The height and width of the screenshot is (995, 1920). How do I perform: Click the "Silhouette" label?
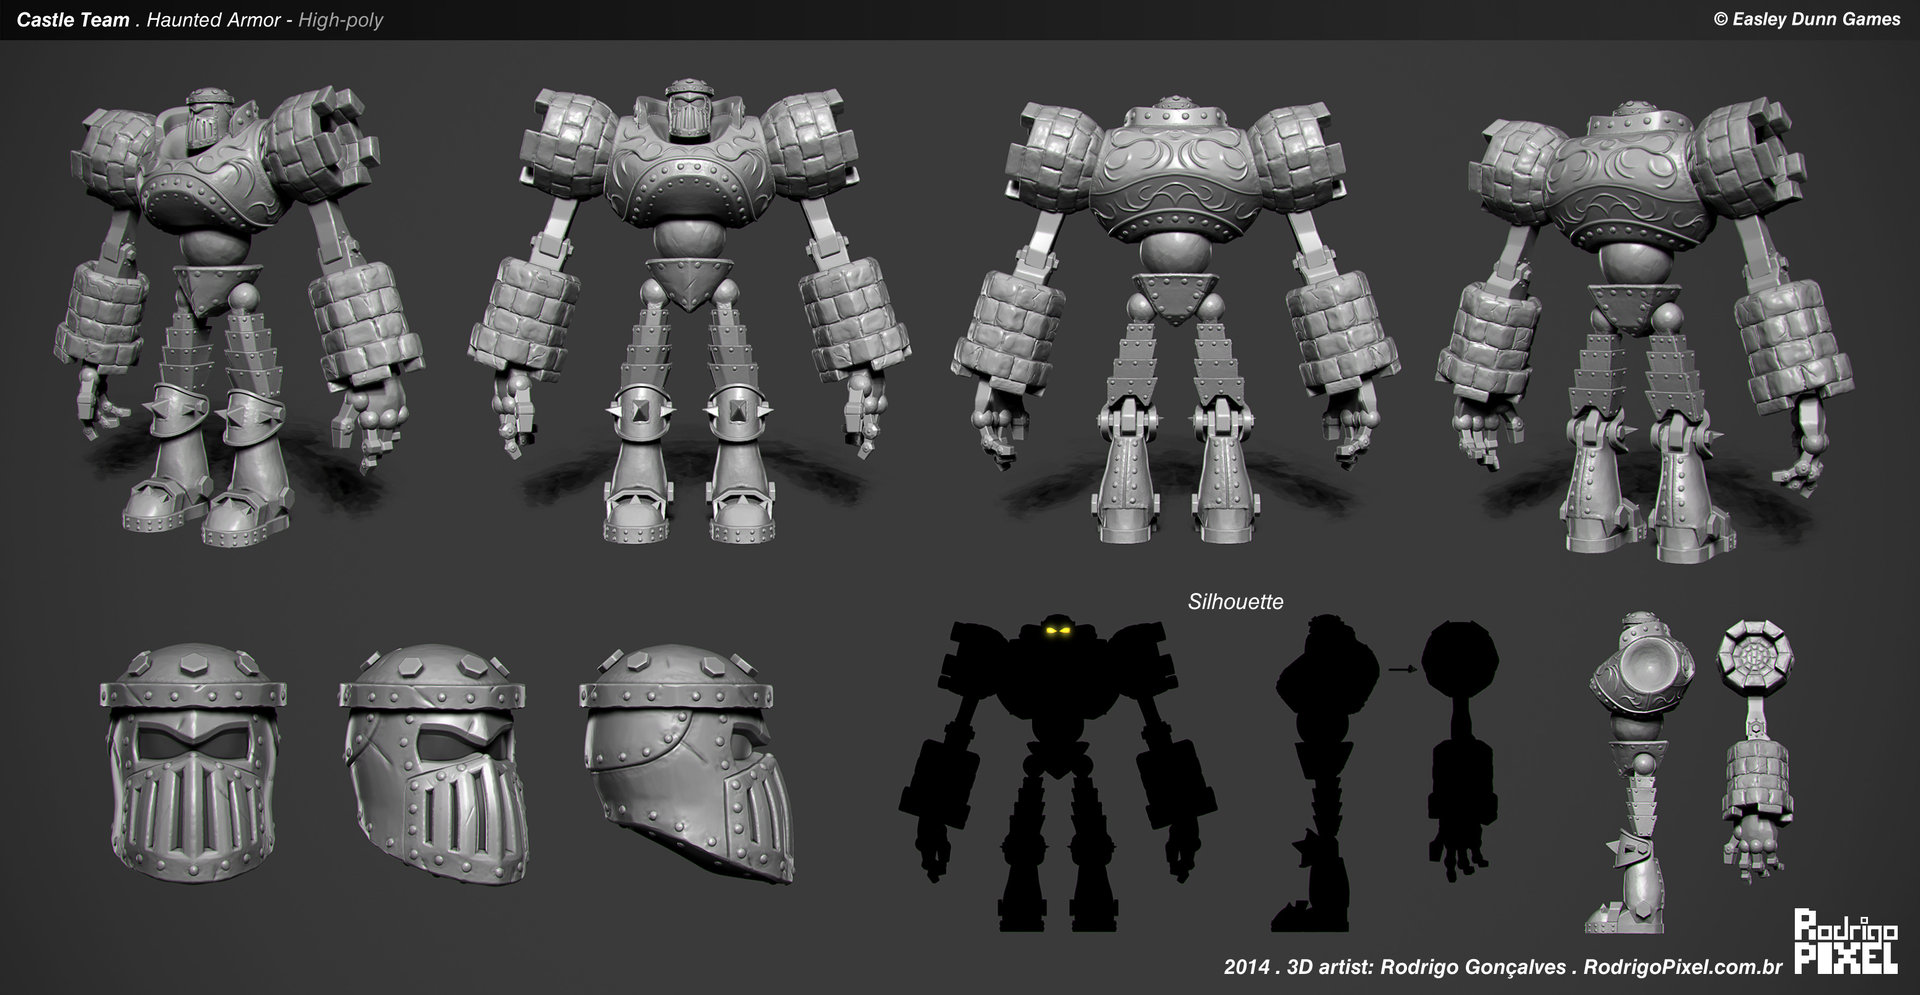[x=1235, y=602]
